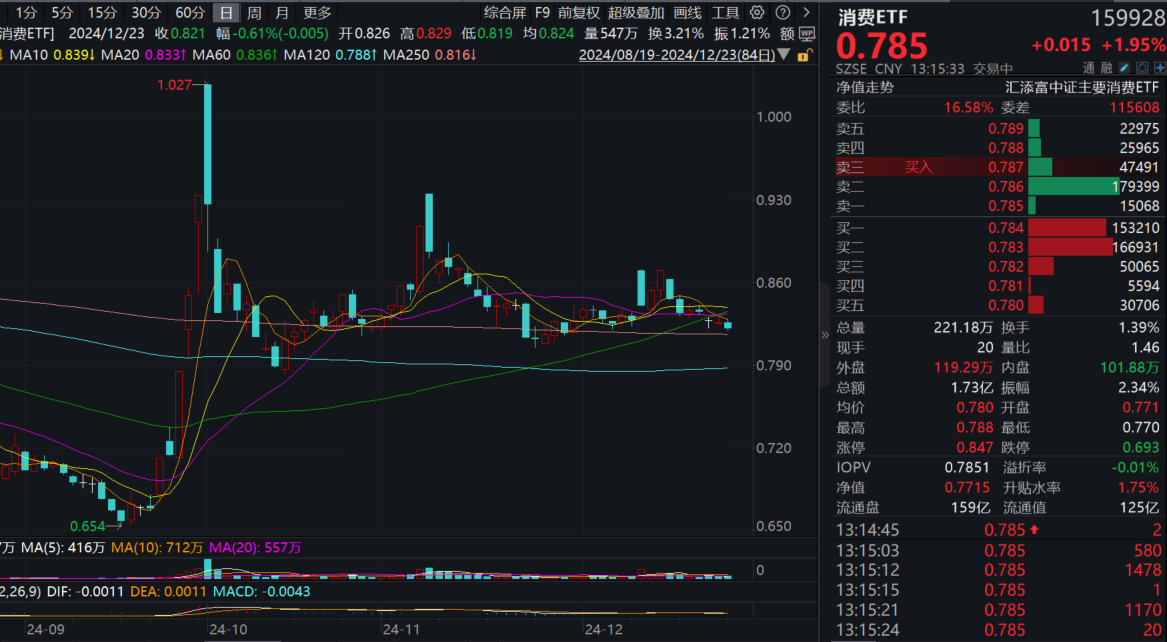Viewport: 1167px width, 642px height.
Task: Select the 画线 drawing tool
Action: click(687, 12)
